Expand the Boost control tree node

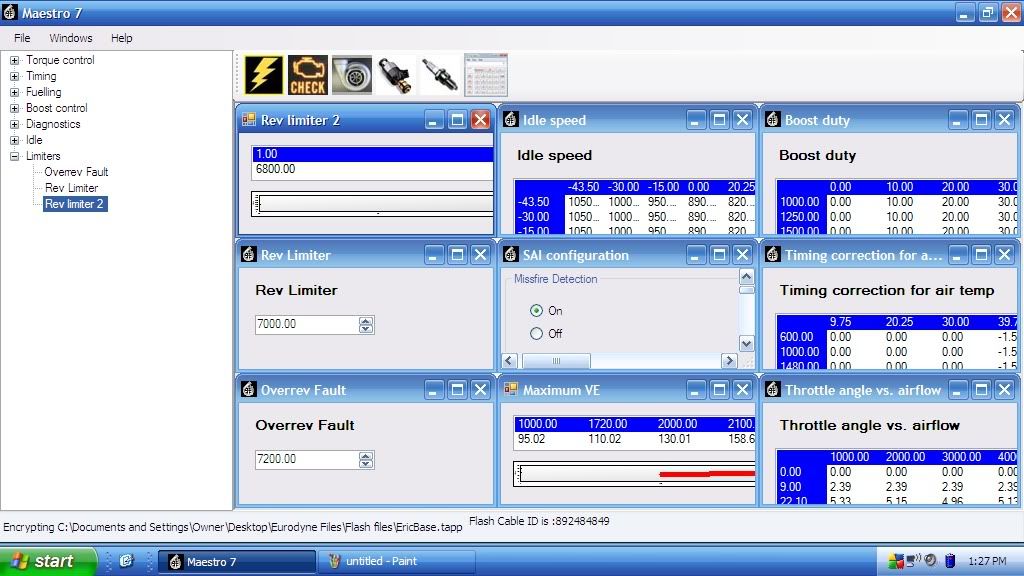[x=14, y=108]
